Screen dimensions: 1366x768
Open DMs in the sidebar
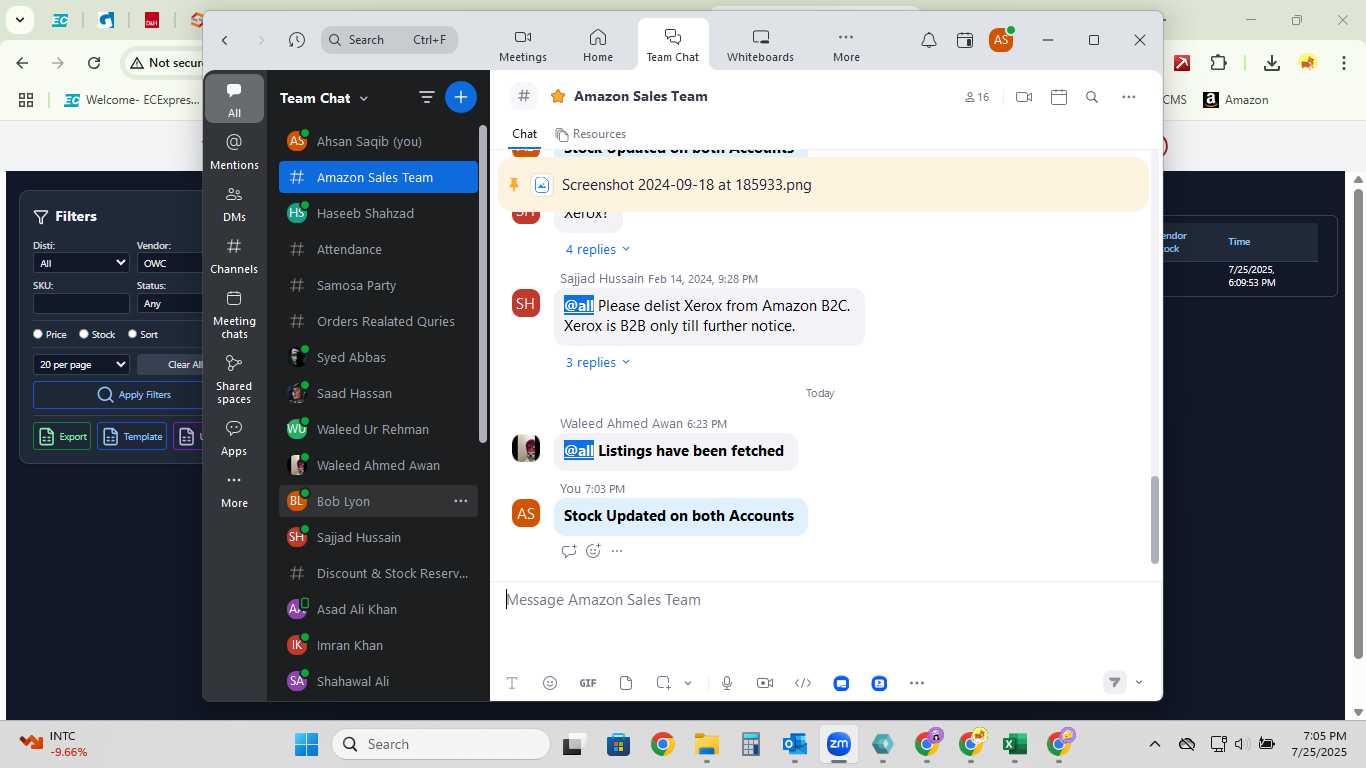[x=234, y=203]
